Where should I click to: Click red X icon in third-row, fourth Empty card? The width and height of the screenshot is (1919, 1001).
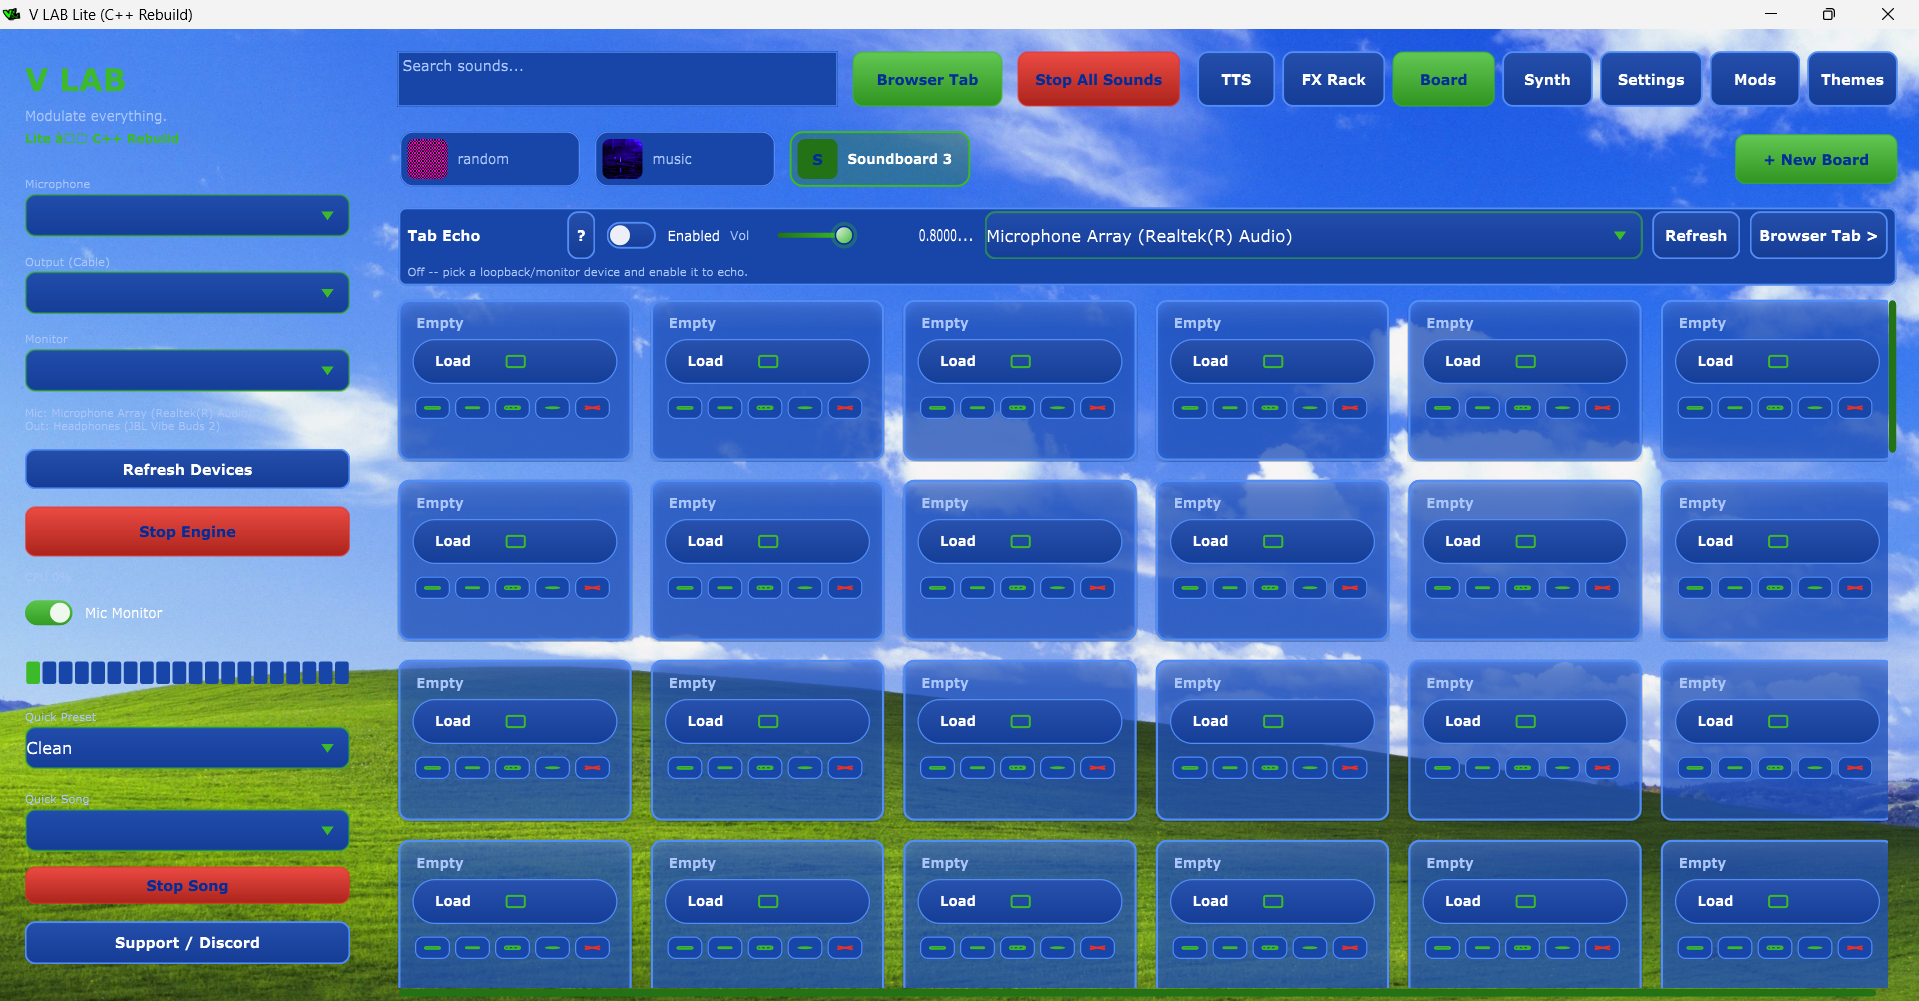(1350, 768)
